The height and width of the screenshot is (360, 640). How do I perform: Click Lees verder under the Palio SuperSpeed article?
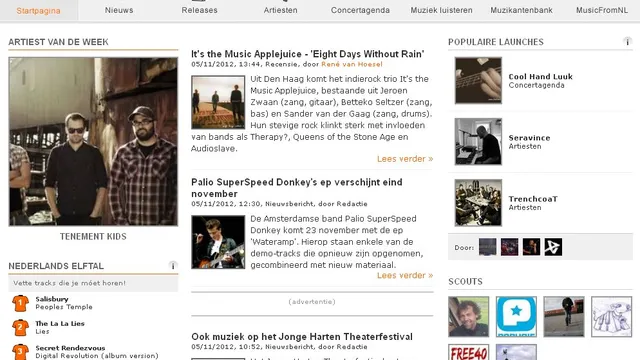(x=404, y=276)
